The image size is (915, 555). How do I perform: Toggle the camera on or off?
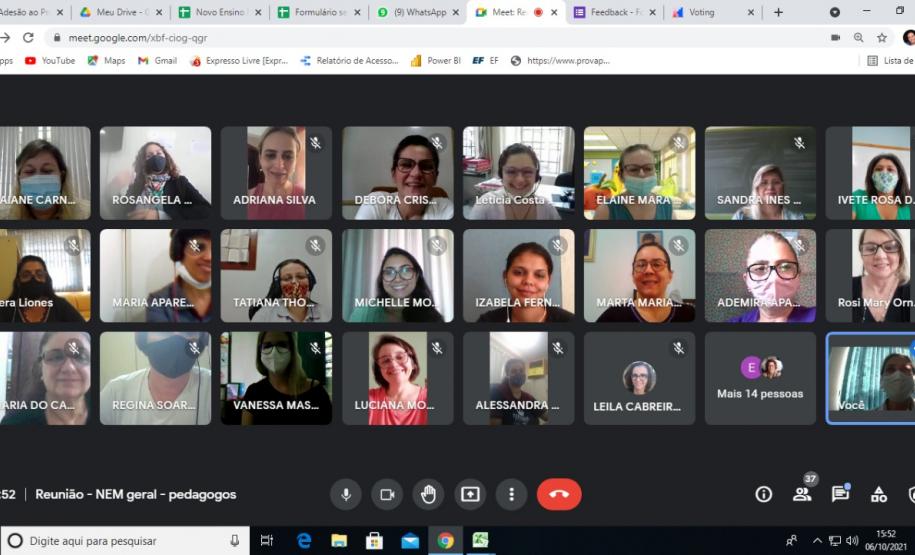tap(387, 494)
